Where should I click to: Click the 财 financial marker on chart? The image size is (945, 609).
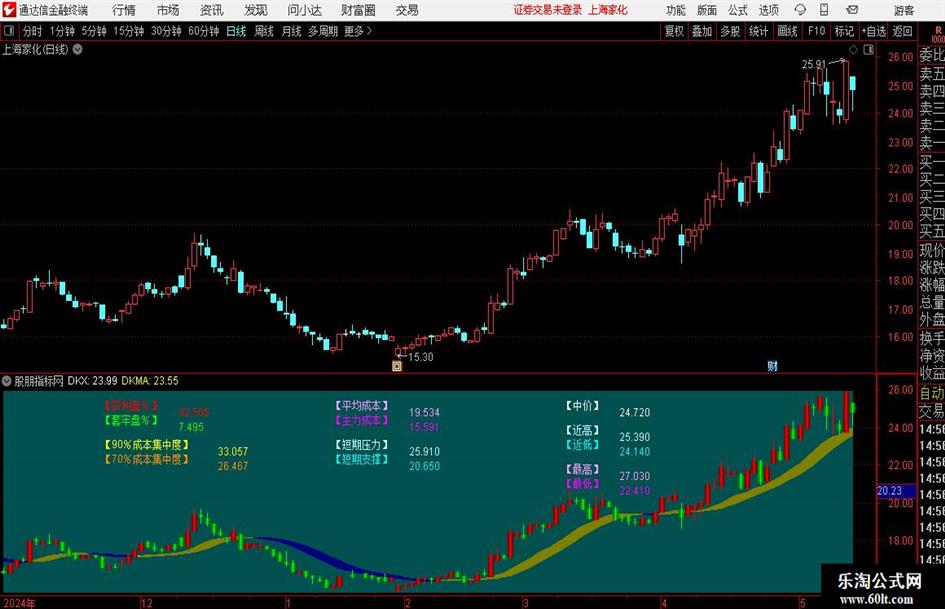[x=772, y=365]
